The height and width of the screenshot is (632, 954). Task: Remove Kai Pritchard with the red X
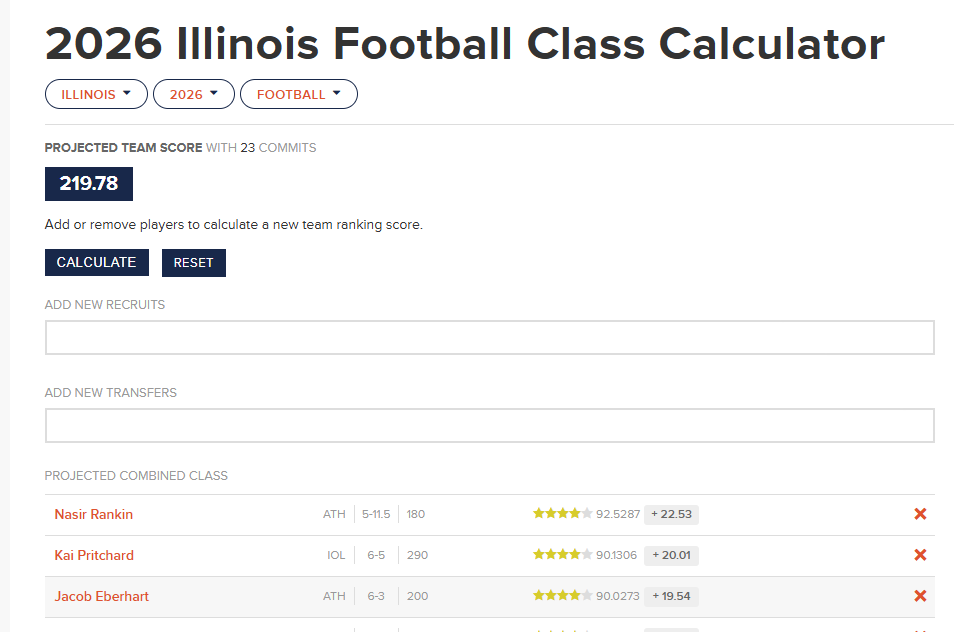(x=920, y=555)
